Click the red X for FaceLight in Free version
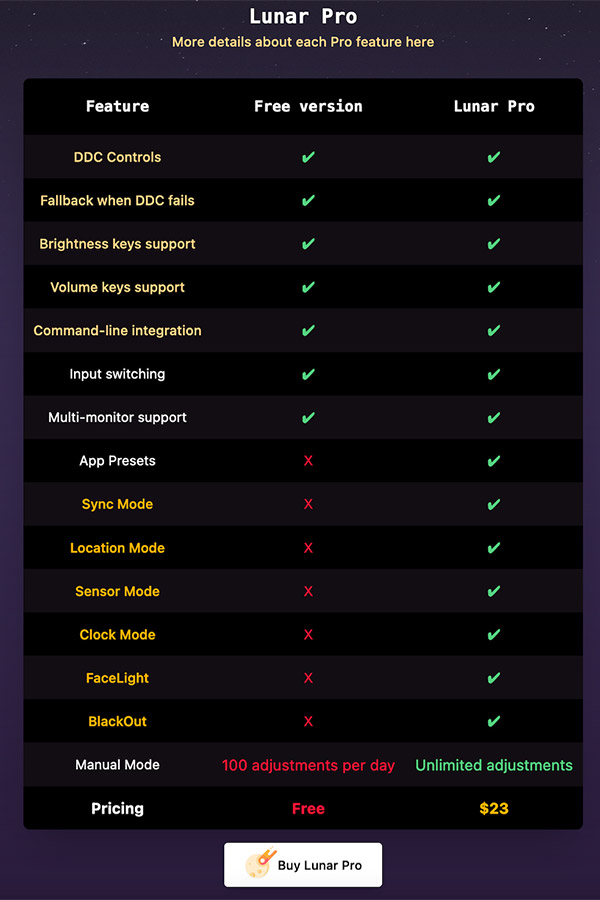 tap(308, 678)
